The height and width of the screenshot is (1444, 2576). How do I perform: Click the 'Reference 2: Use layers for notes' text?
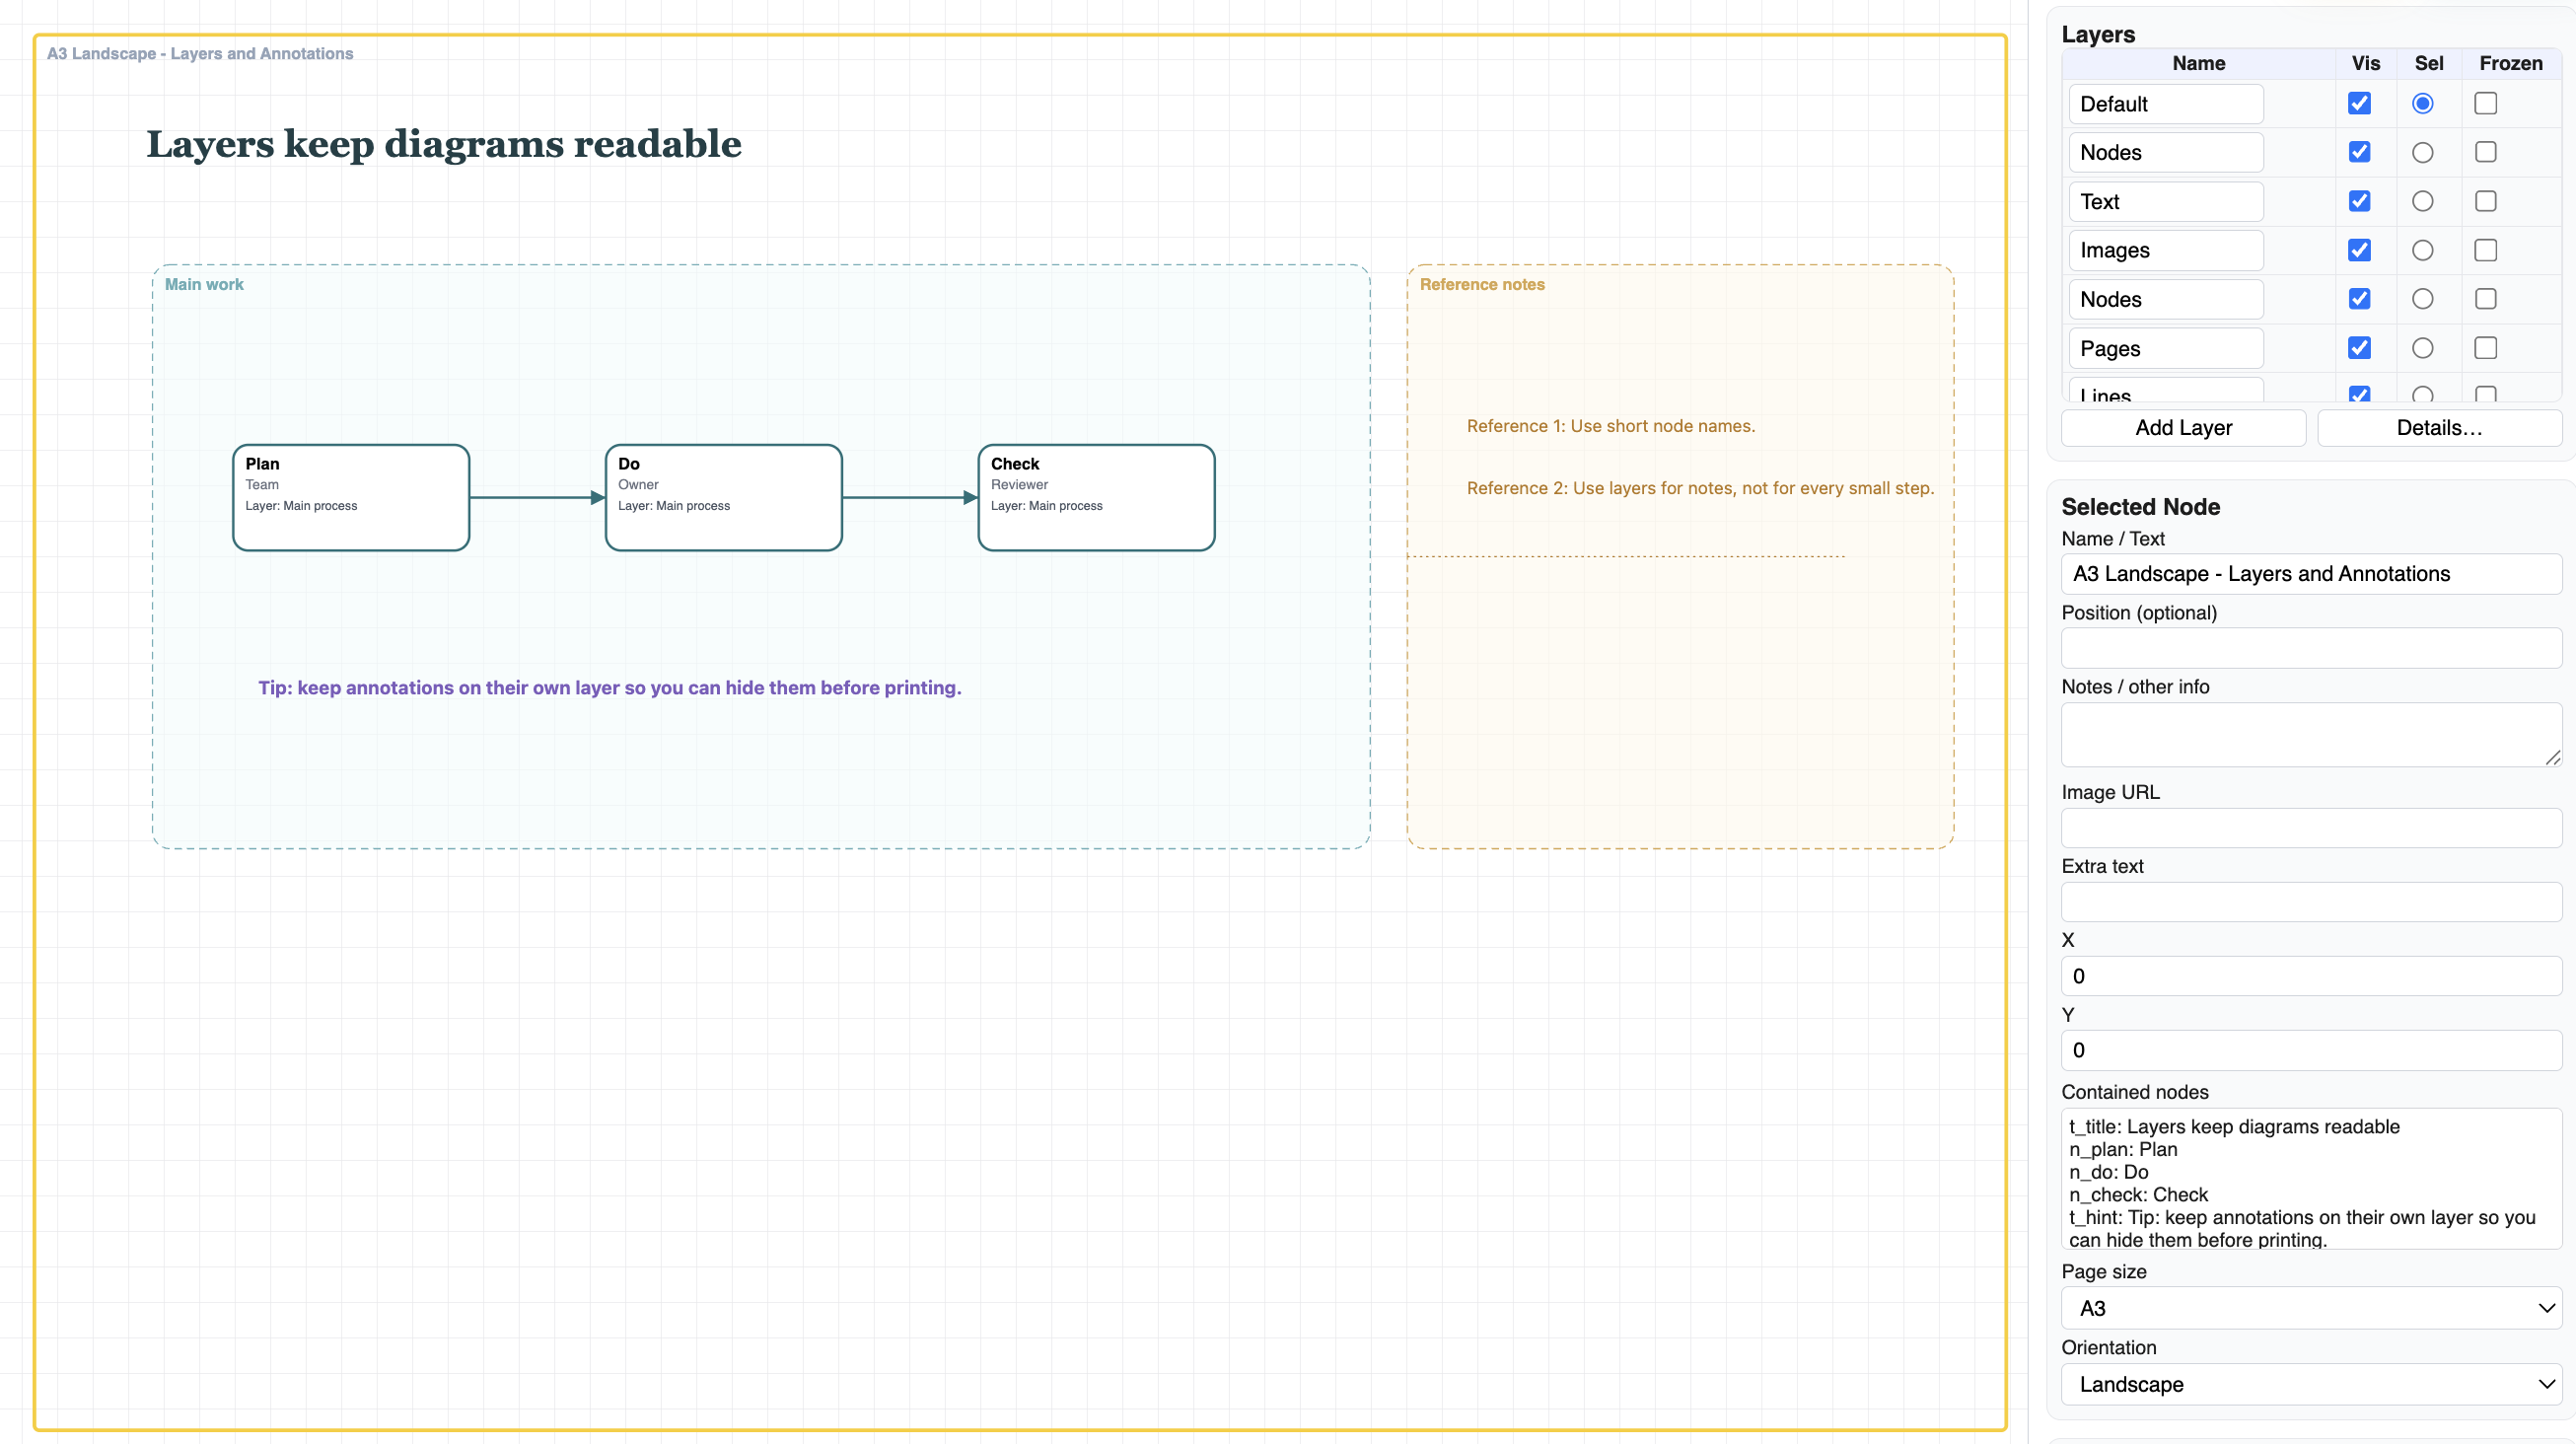tap(1700, 488)
